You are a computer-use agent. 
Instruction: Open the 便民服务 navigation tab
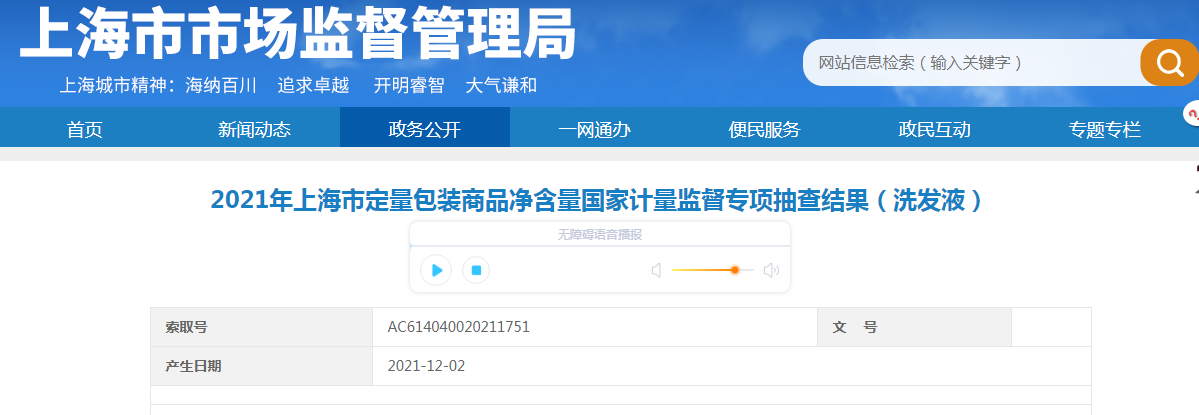coord(765,129)
